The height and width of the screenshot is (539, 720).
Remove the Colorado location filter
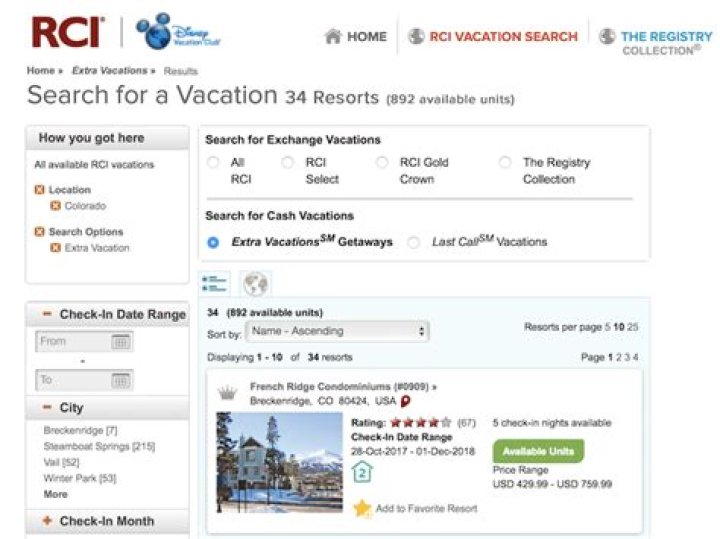(x=55, y=206)
